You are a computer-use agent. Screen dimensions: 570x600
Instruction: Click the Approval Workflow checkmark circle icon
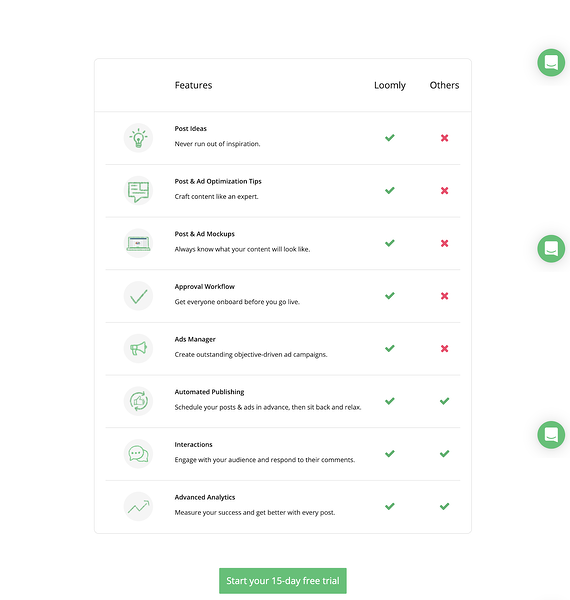(x=138, y=296)
